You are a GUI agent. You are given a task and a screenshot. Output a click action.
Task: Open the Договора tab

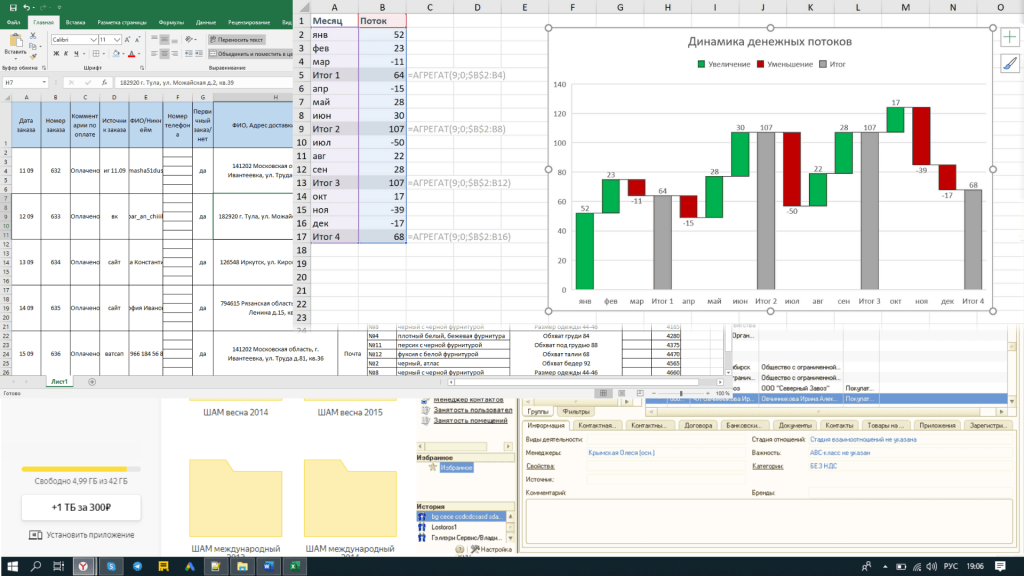pyautogui.click(x=699, y=425)
